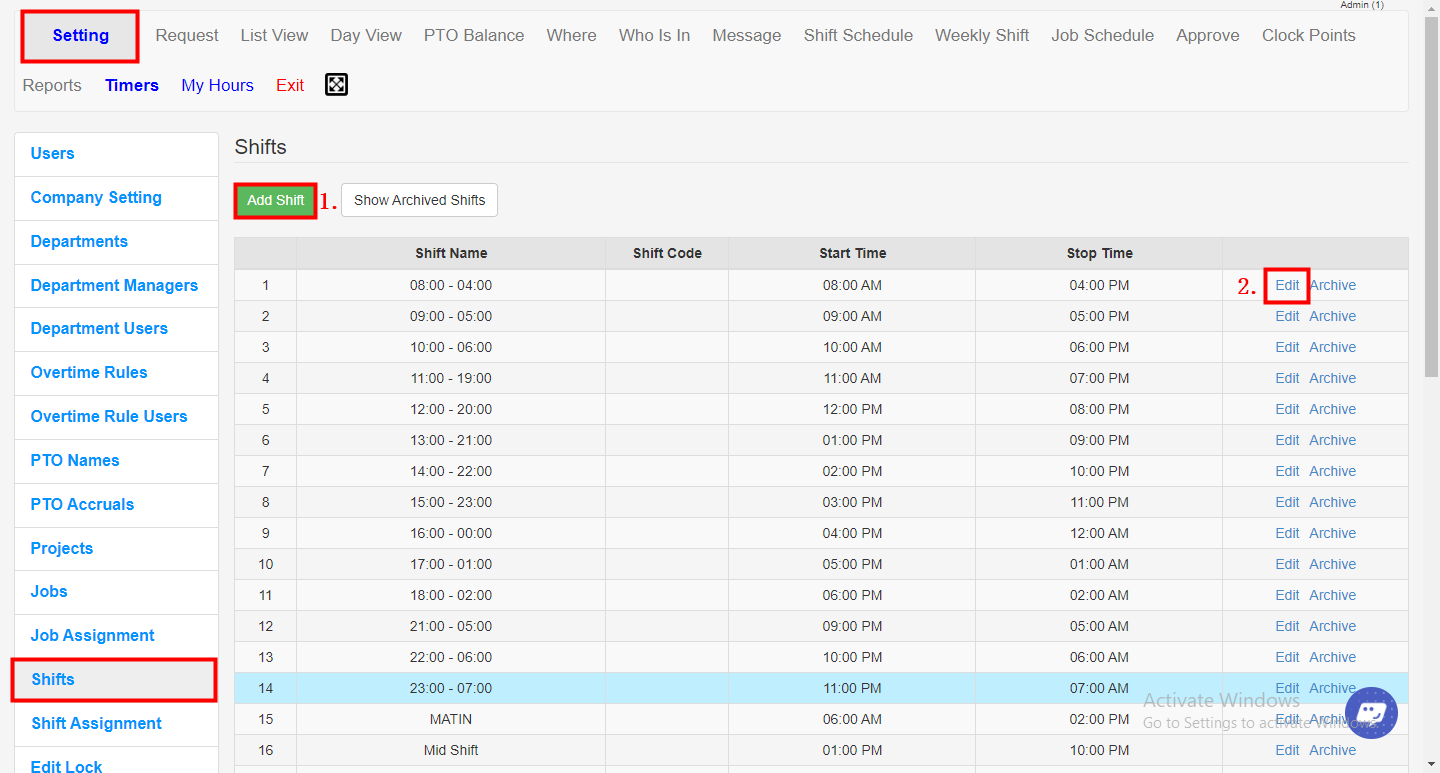The image size is (1440, 773).
Task: Open Overtime Rule Users in sidebar
Action: [x=116, y=417]
